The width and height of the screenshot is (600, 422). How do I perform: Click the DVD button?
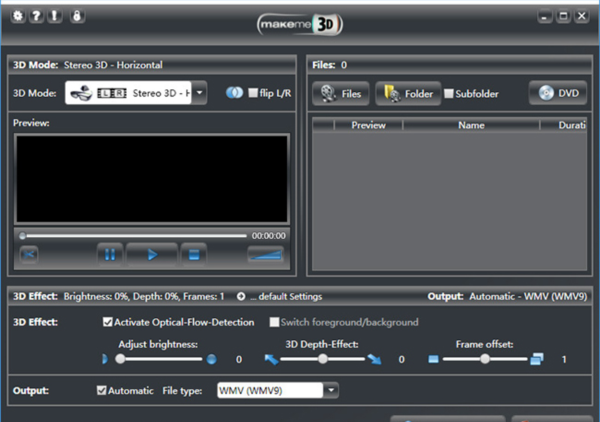(x=558, y=93)
